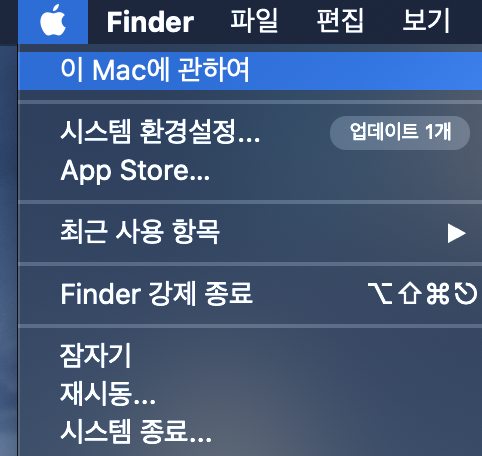Select 잠자기 to sleep the Mac
The image size is (482, 456).
tap(250, 356)
